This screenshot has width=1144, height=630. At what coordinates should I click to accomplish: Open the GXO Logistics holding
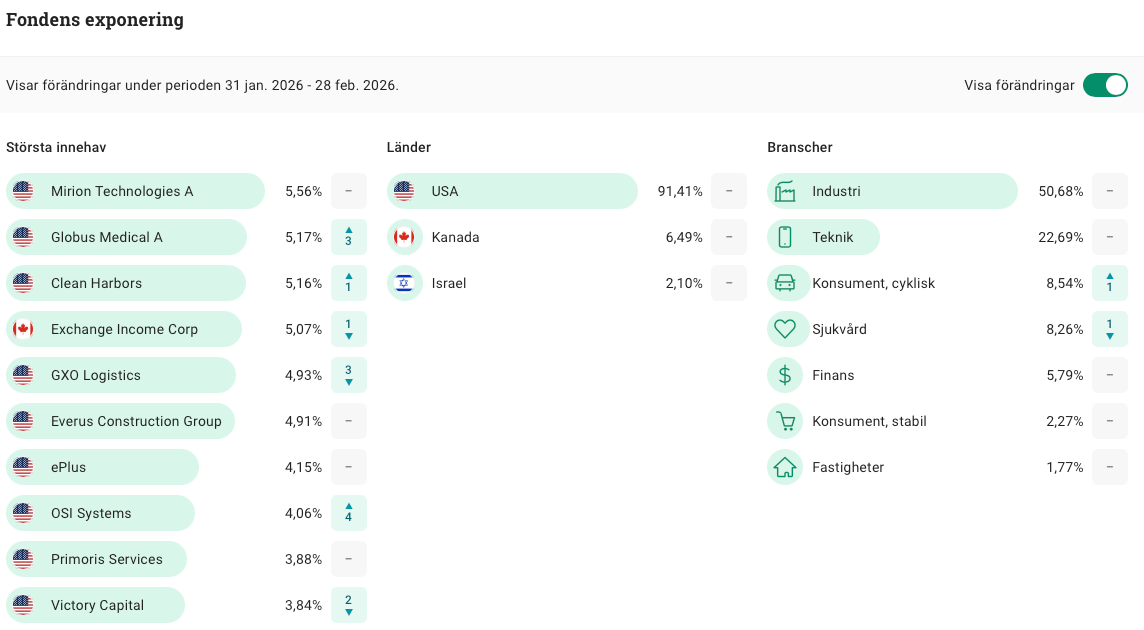[96, 375]
